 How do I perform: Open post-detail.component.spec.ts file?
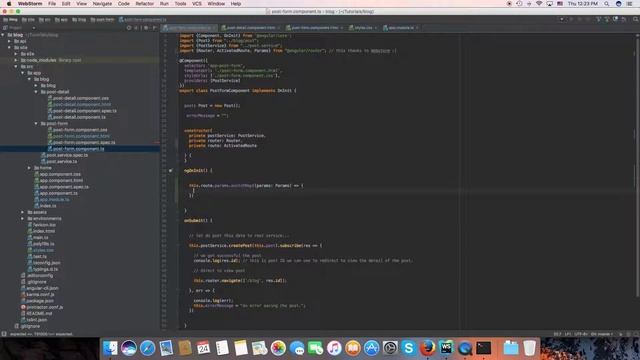coord(82,111)
